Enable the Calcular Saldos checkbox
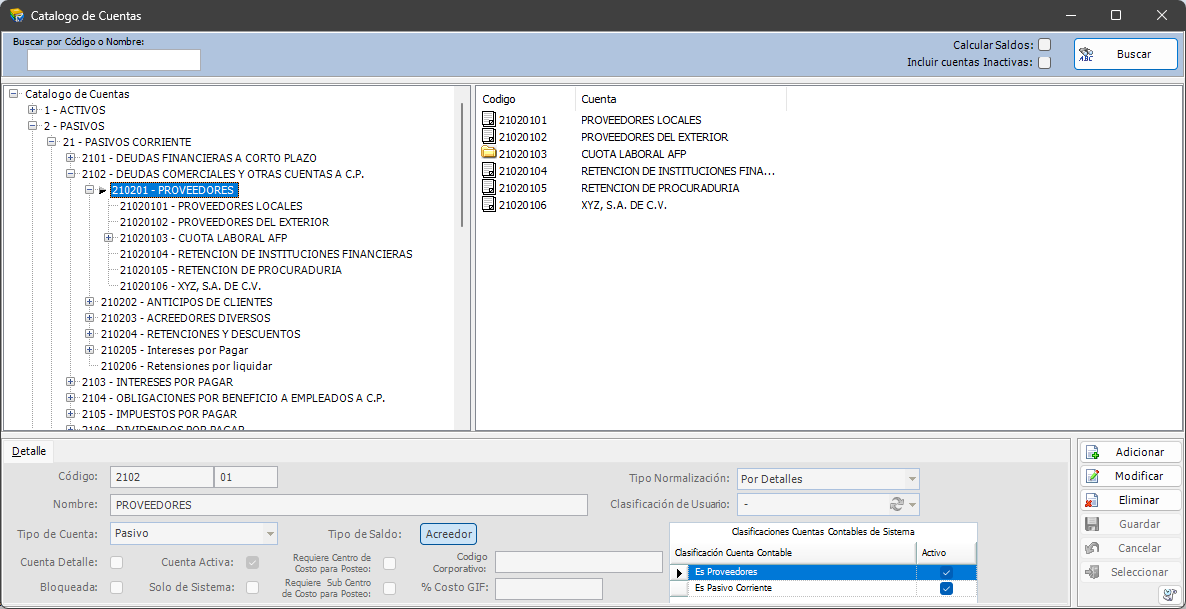 pyautogui.click(x=1044, y=44)
